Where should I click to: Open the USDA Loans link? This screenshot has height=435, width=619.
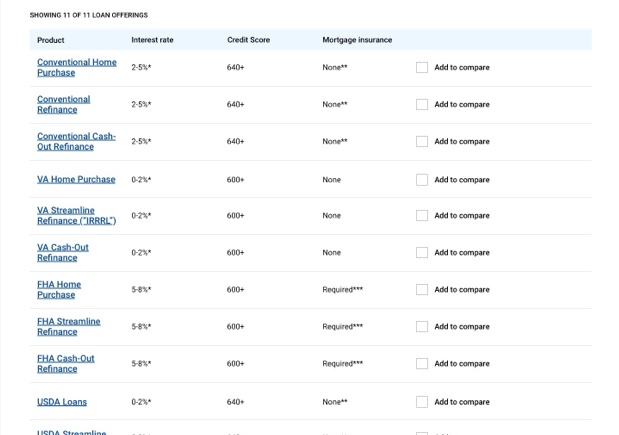[62, 402]
